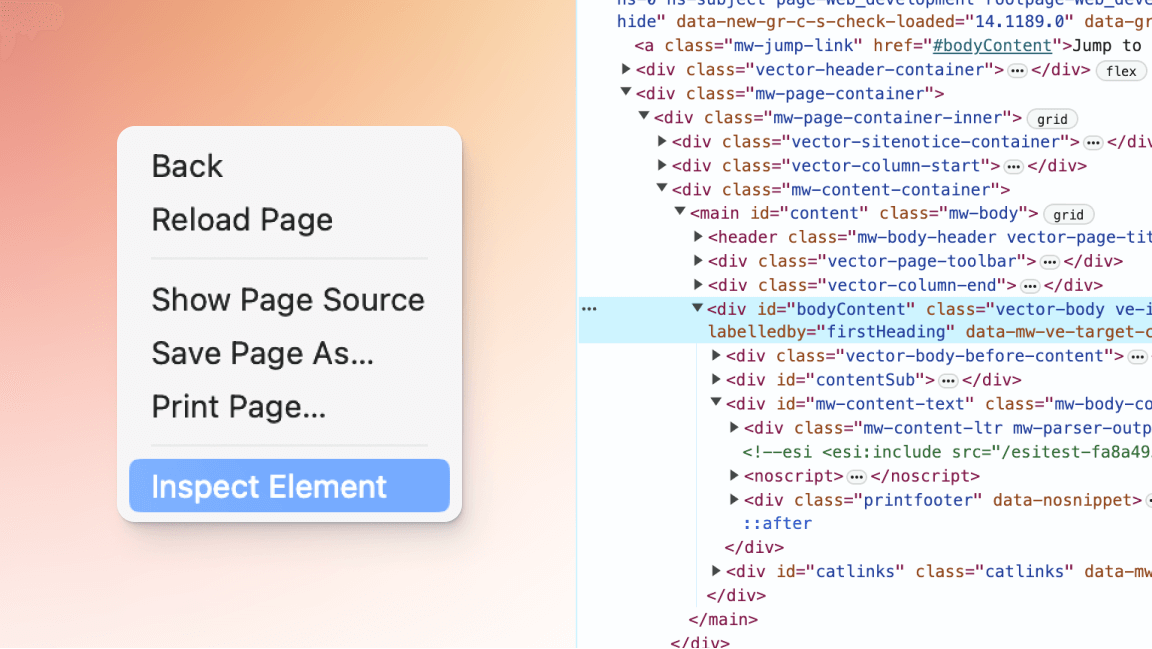
Task: Expand hidden children of vector-page-toolbar
Action: 1049,260
